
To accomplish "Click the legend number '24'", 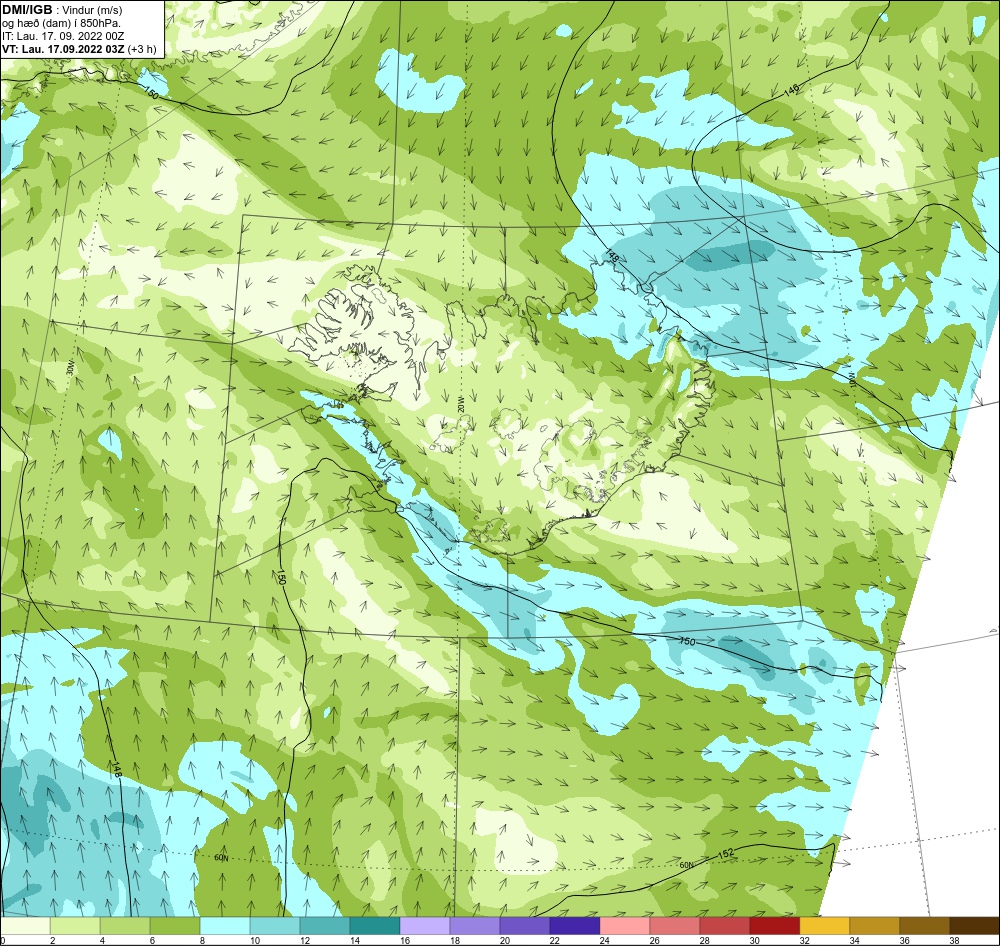I will tap(604, 940).
